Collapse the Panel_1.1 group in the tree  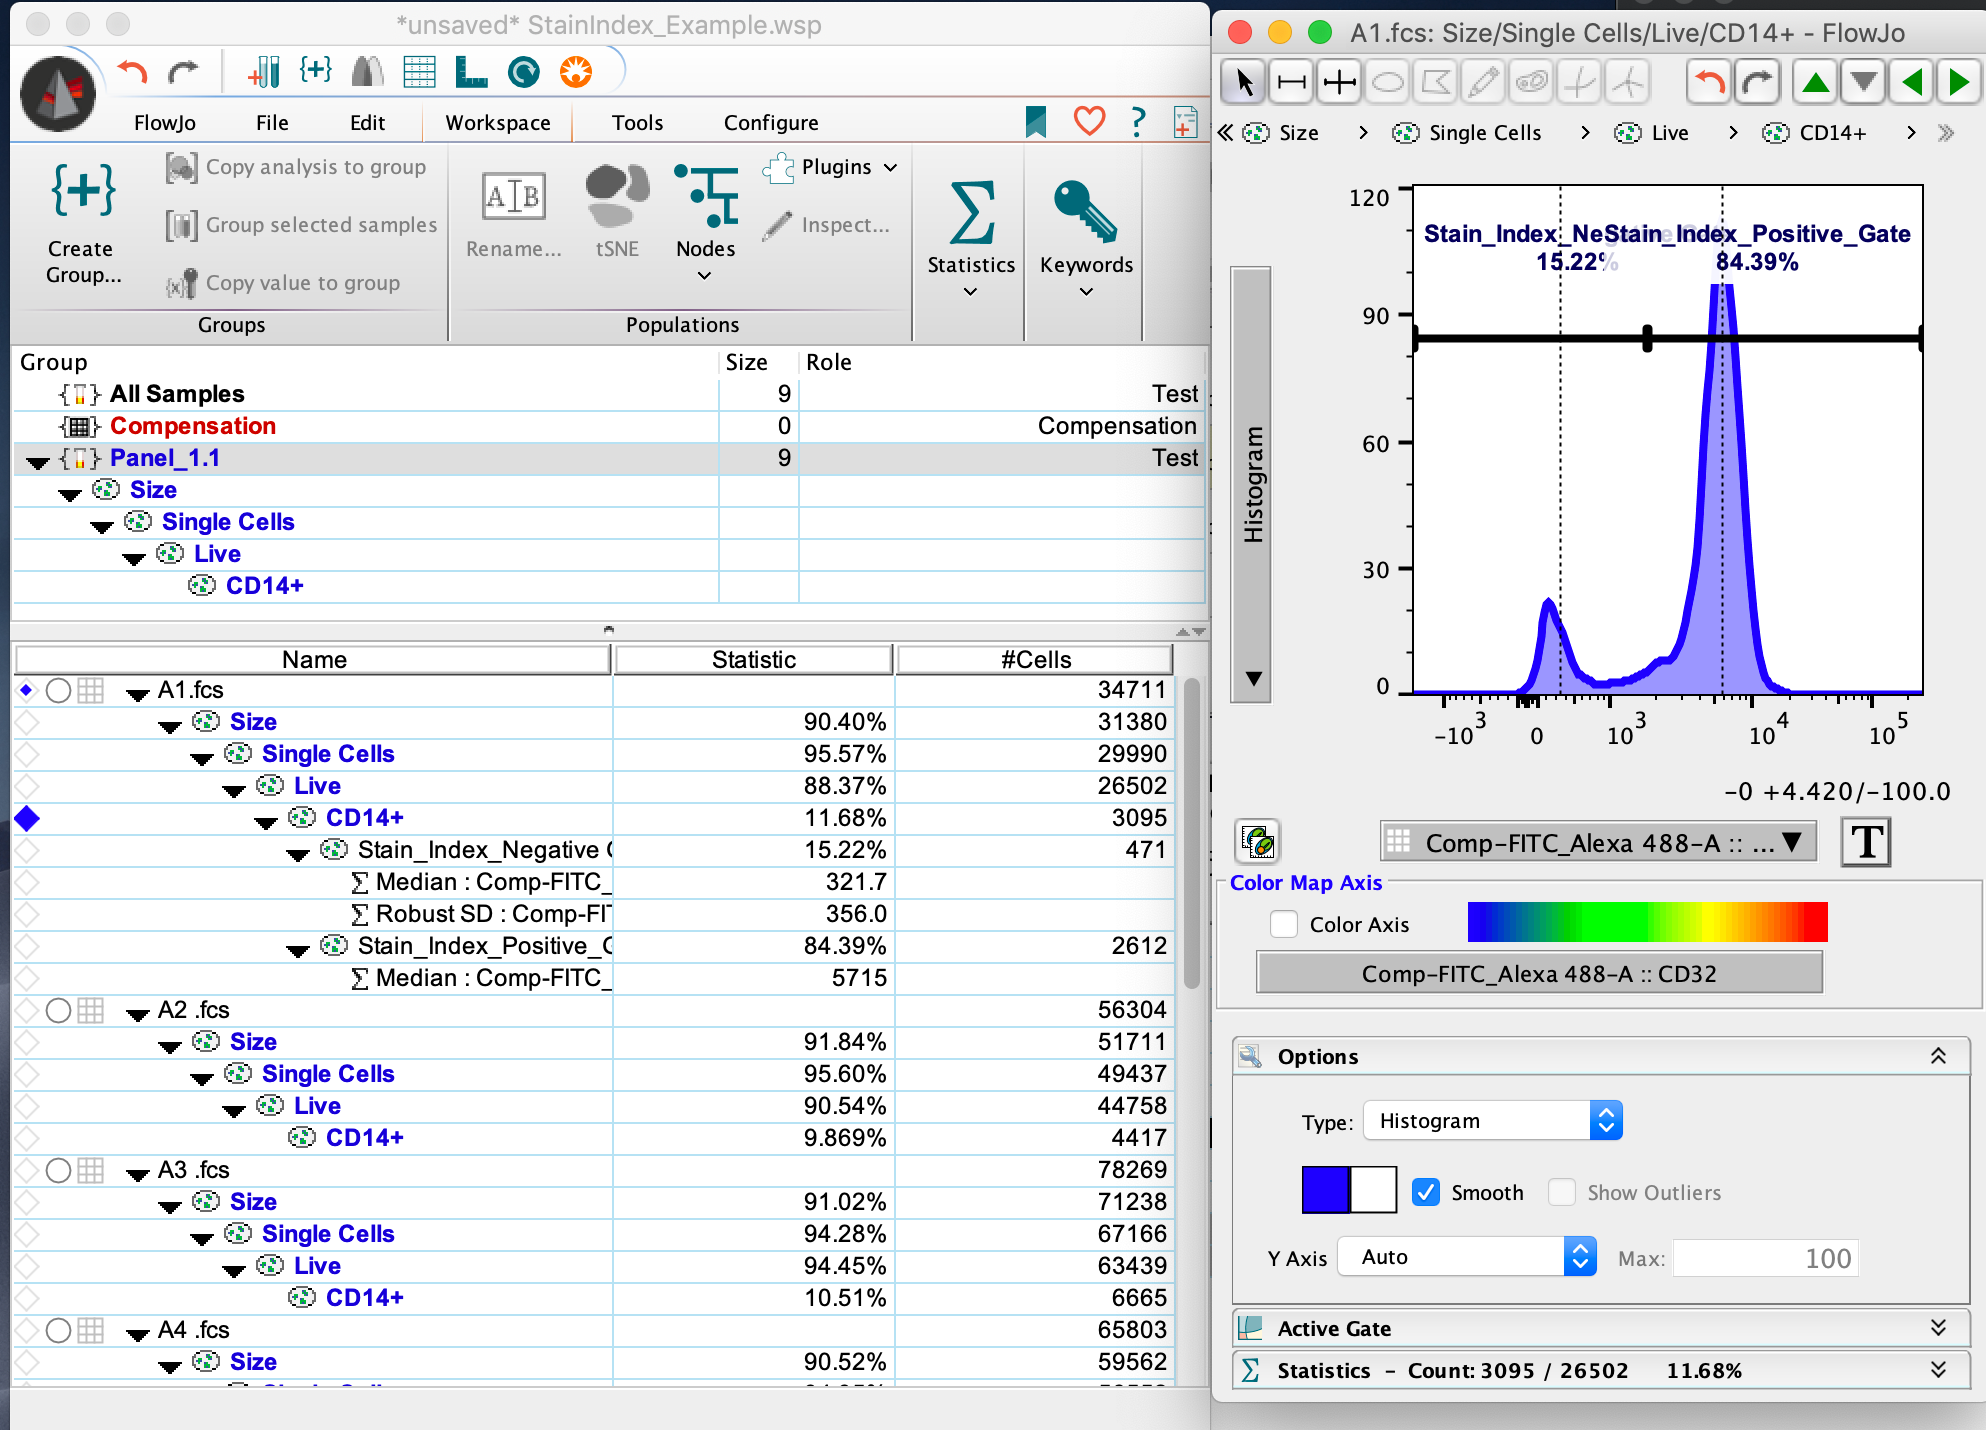pyautogui.click(x=37, y=461)
